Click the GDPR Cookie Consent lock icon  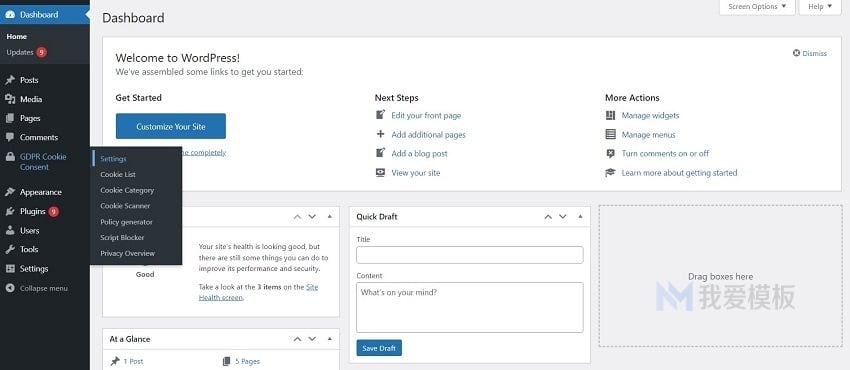[10, 157]
